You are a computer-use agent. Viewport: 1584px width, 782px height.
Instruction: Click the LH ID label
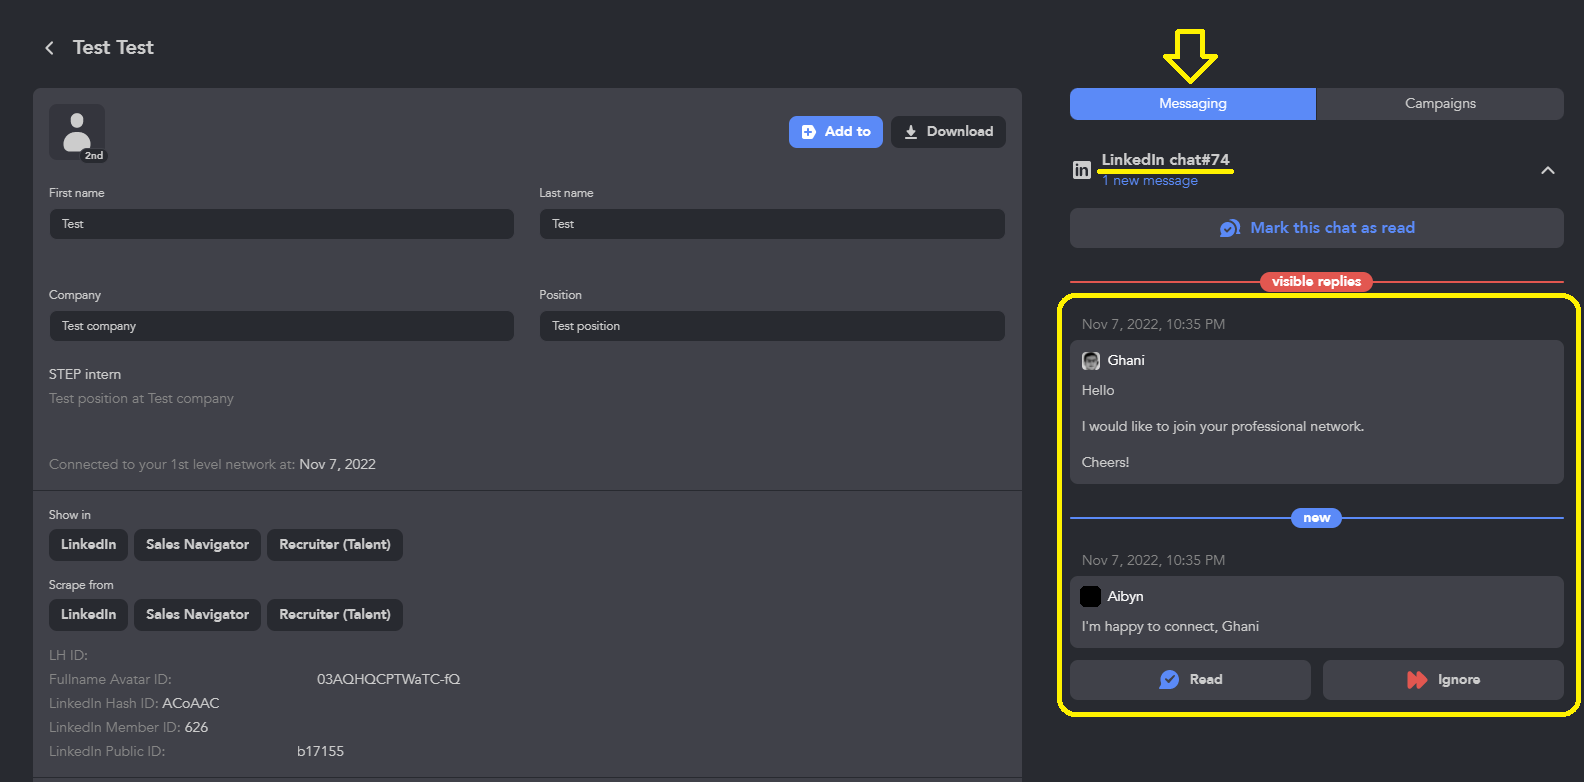(68, 655)
